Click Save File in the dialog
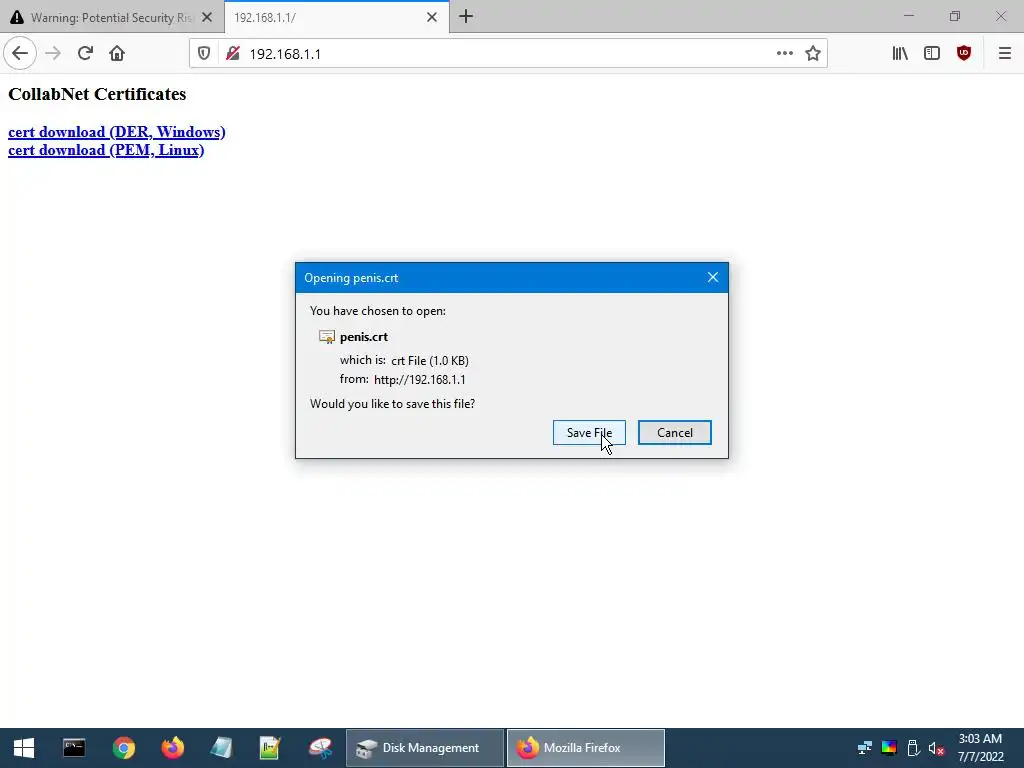This screenshot has width=1024, height=768. (x=589, y=432)
